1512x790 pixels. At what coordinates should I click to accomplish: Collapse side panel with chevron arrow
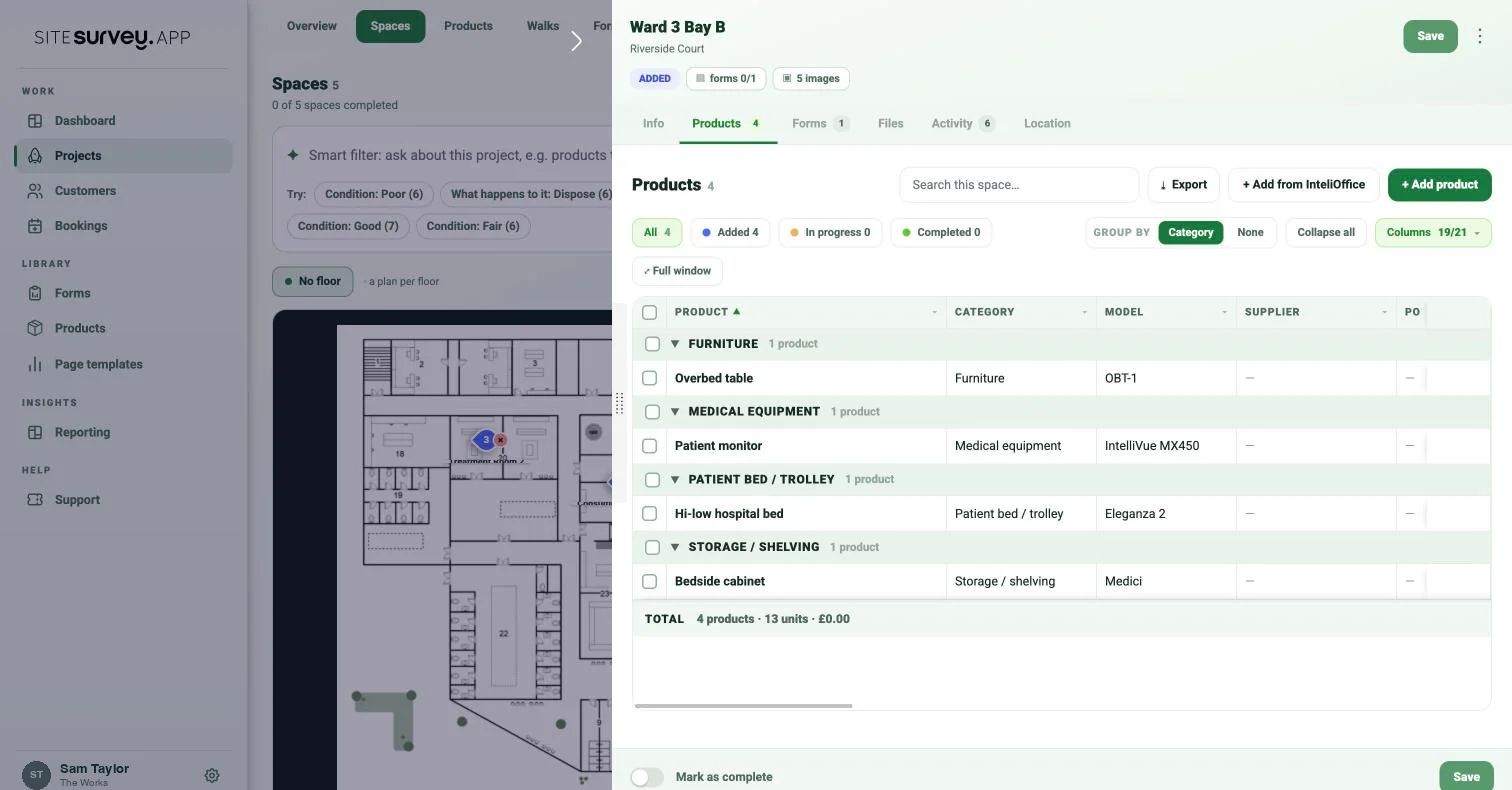tap(576, 41)
